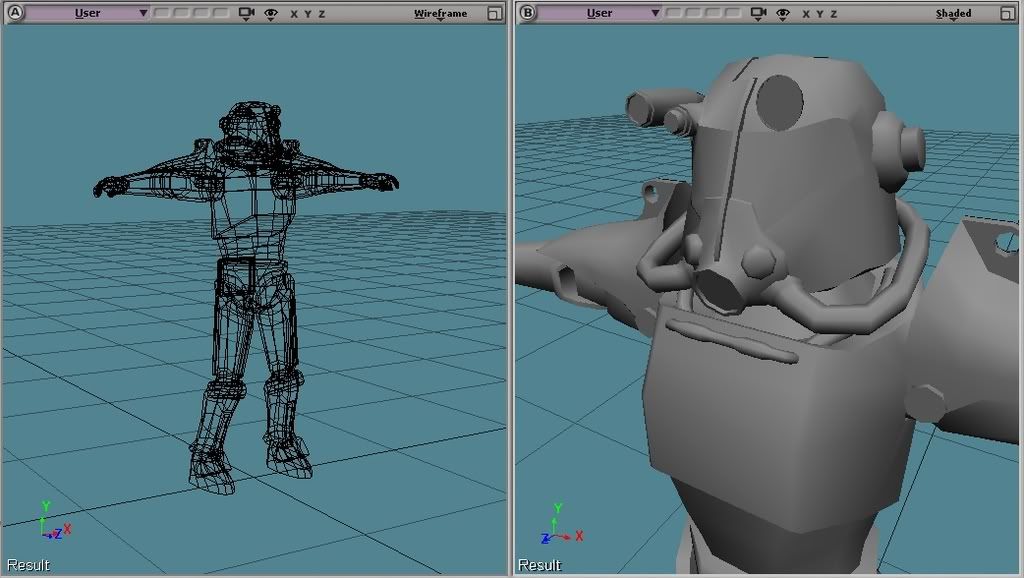
Task: Open the eye visibility menu in viewport B
Action: pyautogui.click(x=783, y=14)
